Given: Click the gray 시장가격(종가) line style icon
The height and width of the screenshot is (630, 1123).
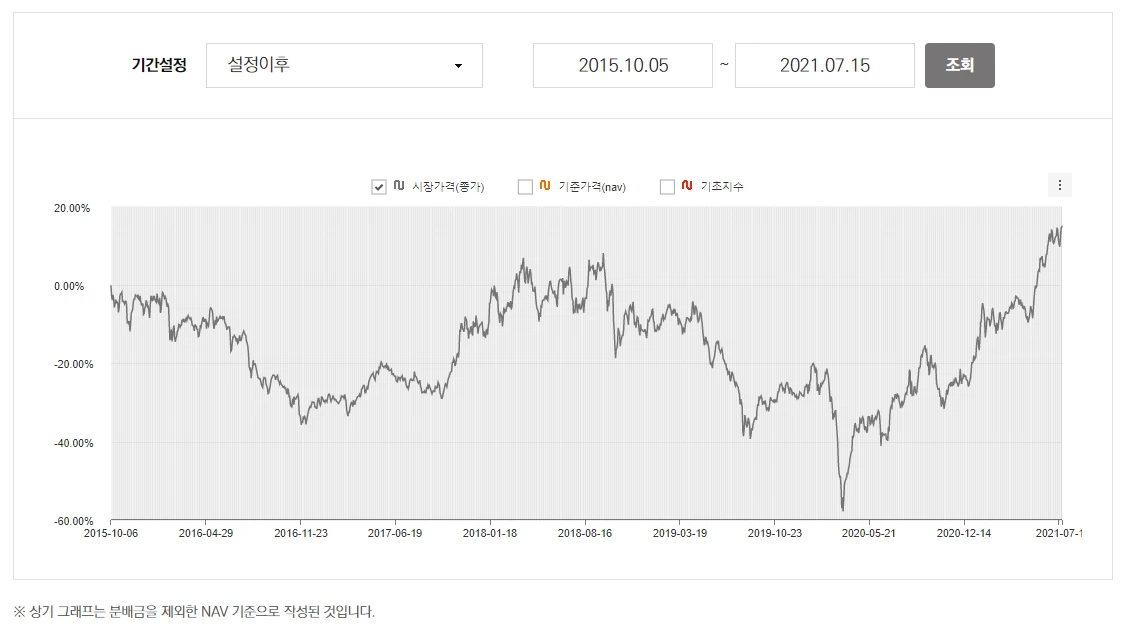Looking at the screenshot, I should (x=398, y=186).
